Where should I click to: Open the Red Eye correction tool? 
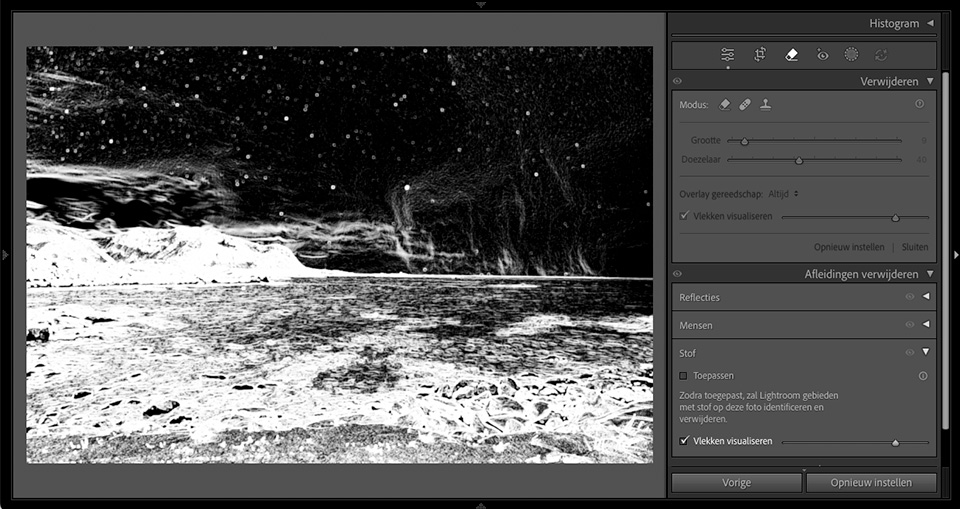(822, 55)
